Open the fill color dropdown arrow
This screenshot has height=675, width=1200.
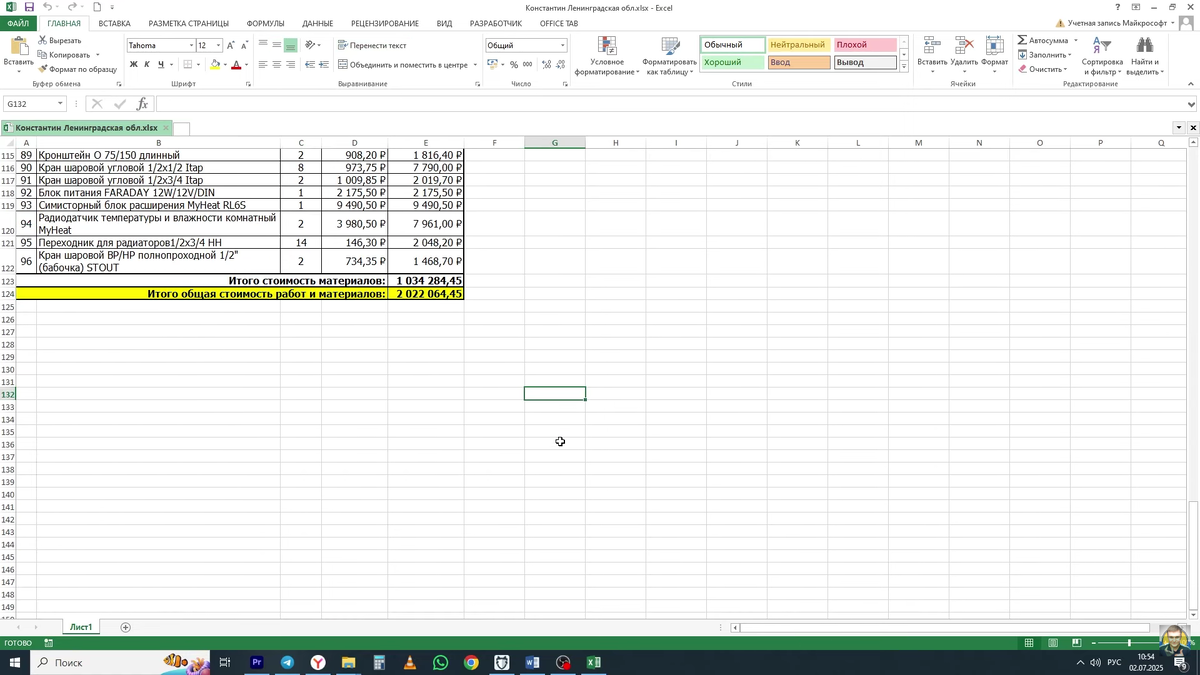tap(225, 65)
